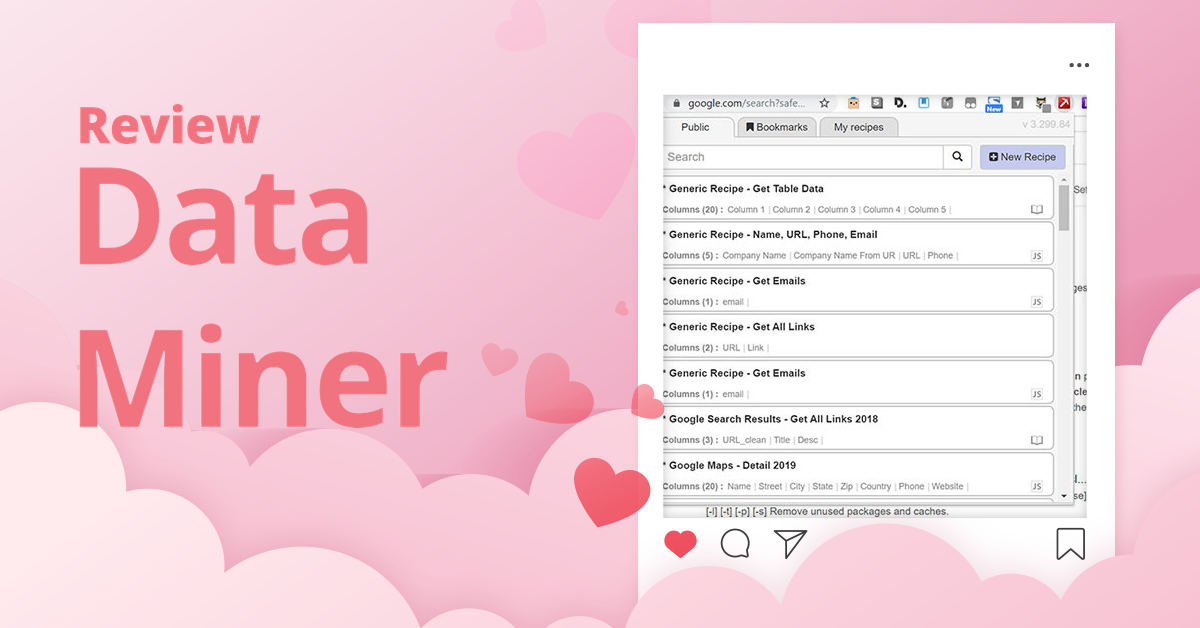Enable the Data Miner extension toolbar icon

pos(1064,103)
